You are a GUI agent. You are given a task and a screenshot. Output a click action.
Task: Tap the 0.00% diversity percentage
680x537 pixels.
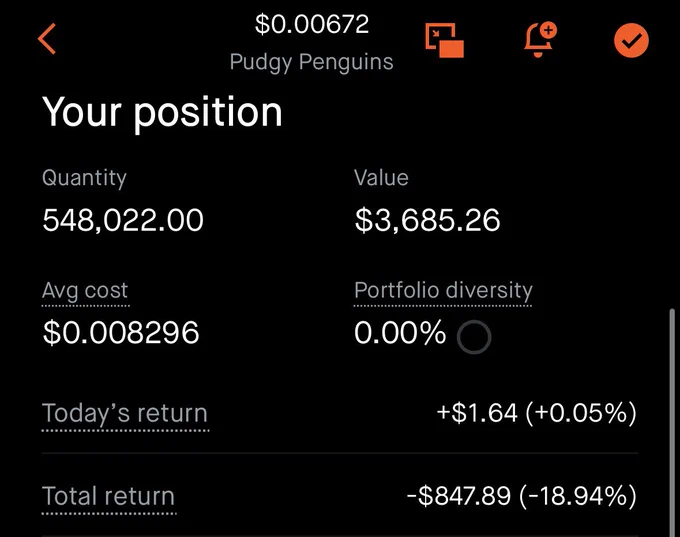point(400,333)
